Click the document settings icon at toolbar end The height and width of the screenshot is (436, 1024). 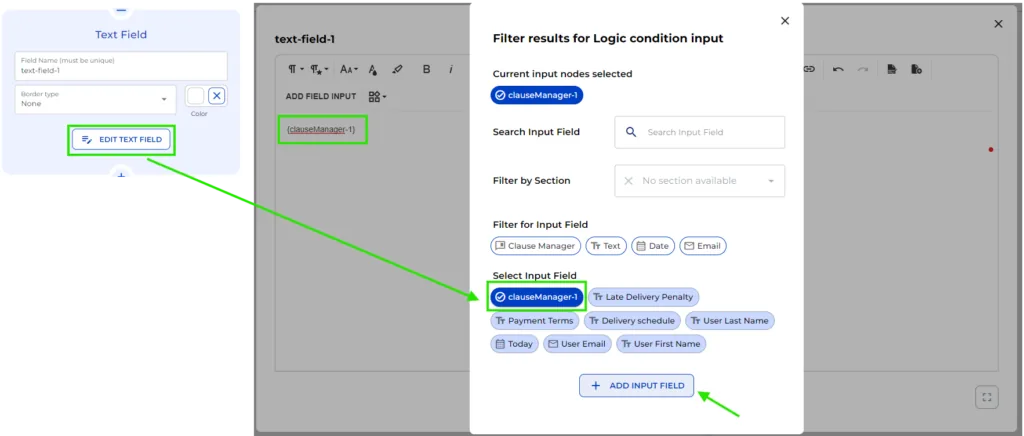(916, 69)
